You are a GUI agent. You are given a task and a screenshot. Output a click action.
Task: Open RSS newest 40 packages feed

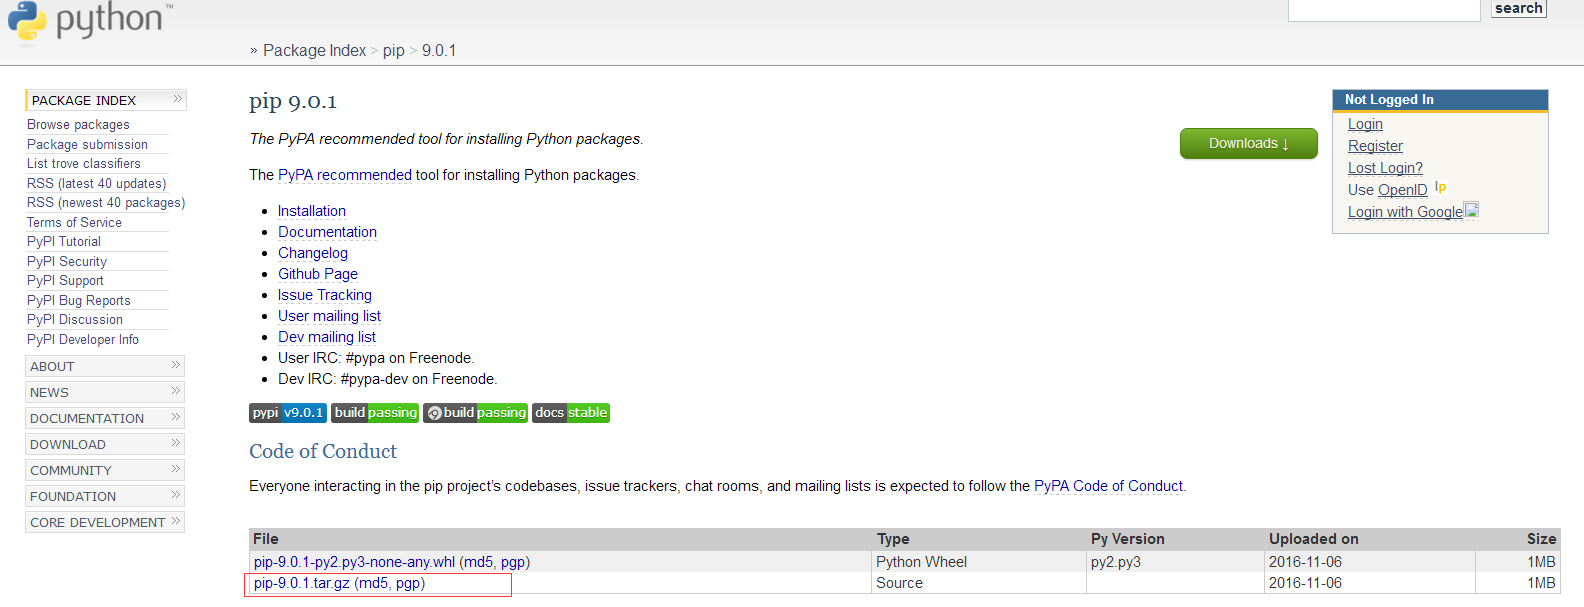(106, 203)
